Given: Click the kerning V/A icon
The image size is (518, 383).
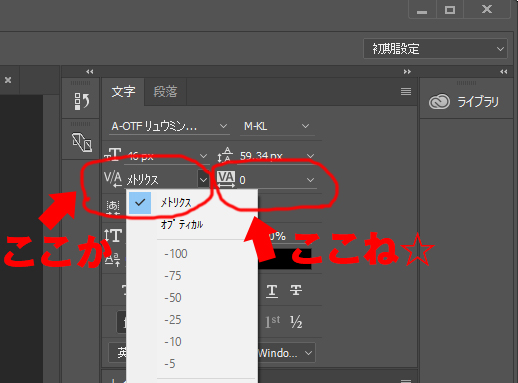Looking at the screenshot, I should pos(113,179).
